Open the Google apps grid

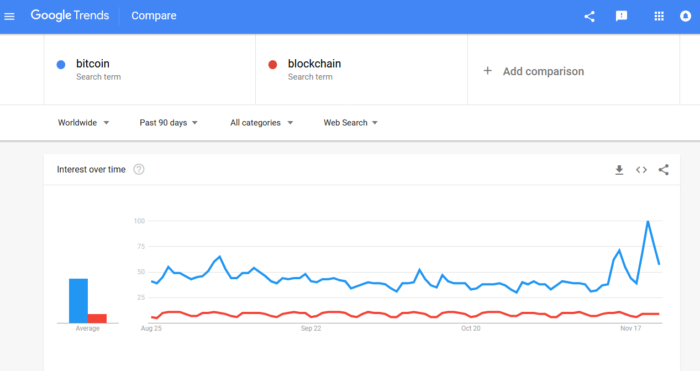[x=659, y=17]
